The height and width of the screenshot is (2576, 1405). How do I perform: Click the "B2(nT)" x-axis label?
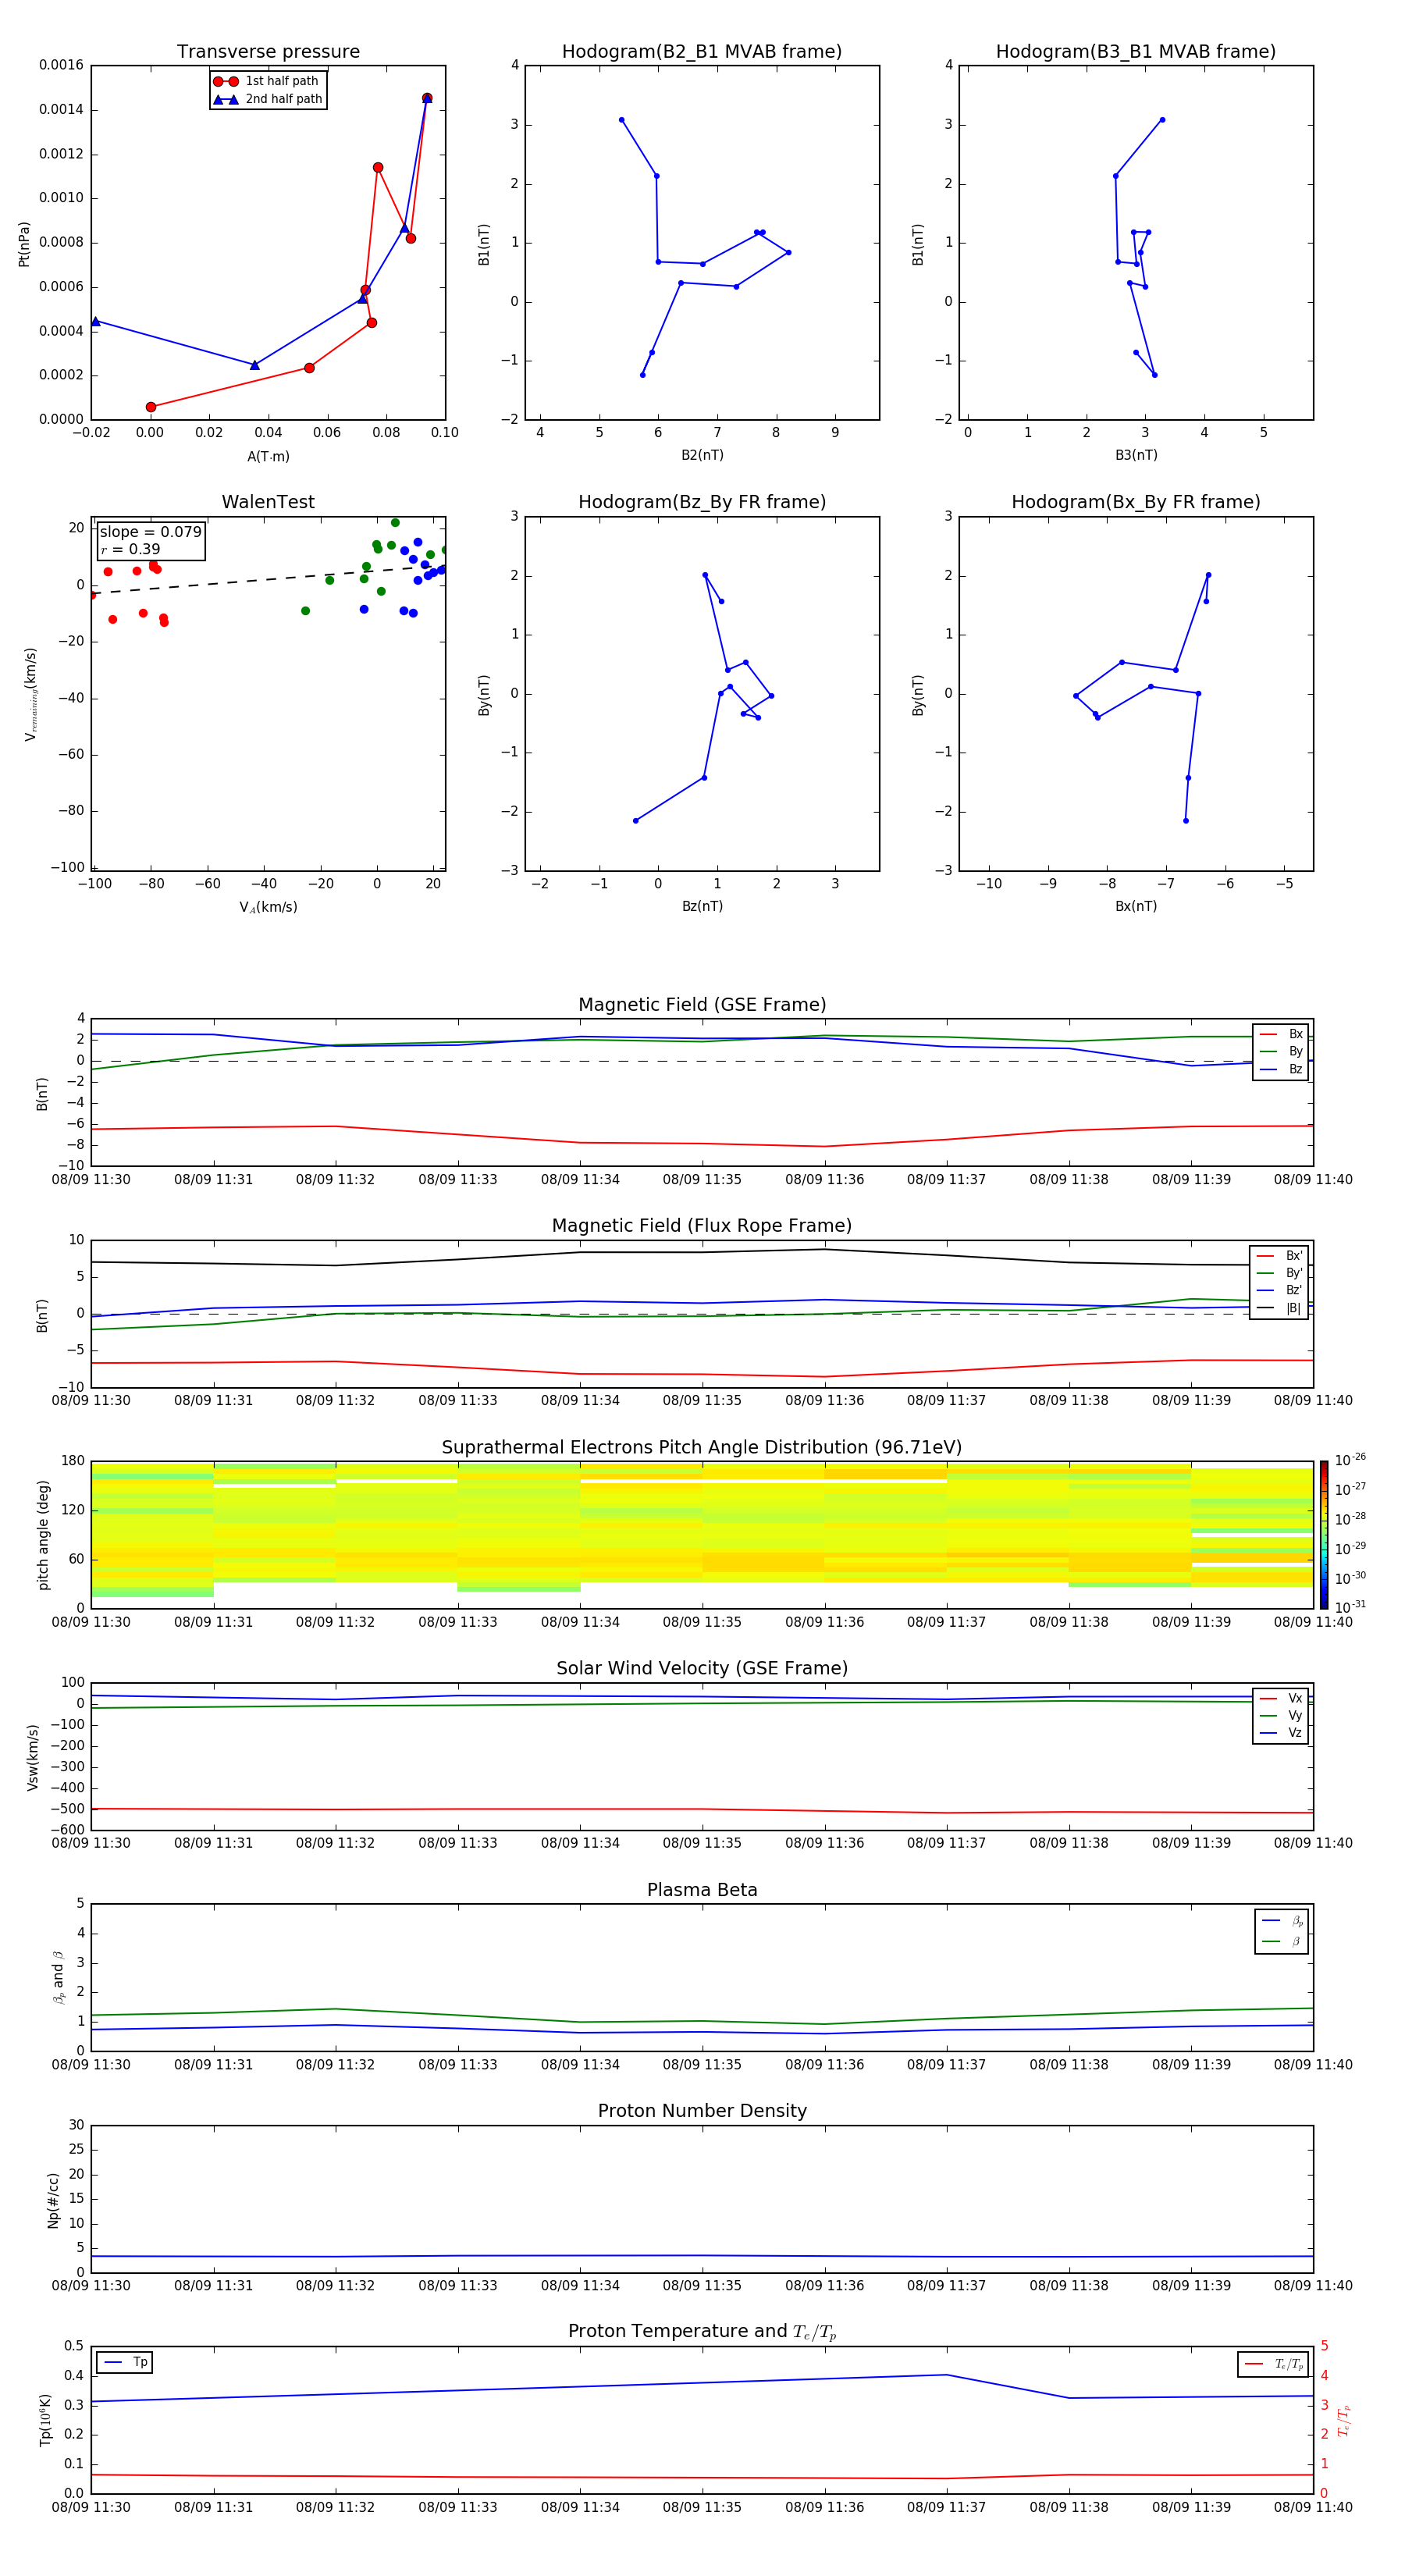click(702, 455)
